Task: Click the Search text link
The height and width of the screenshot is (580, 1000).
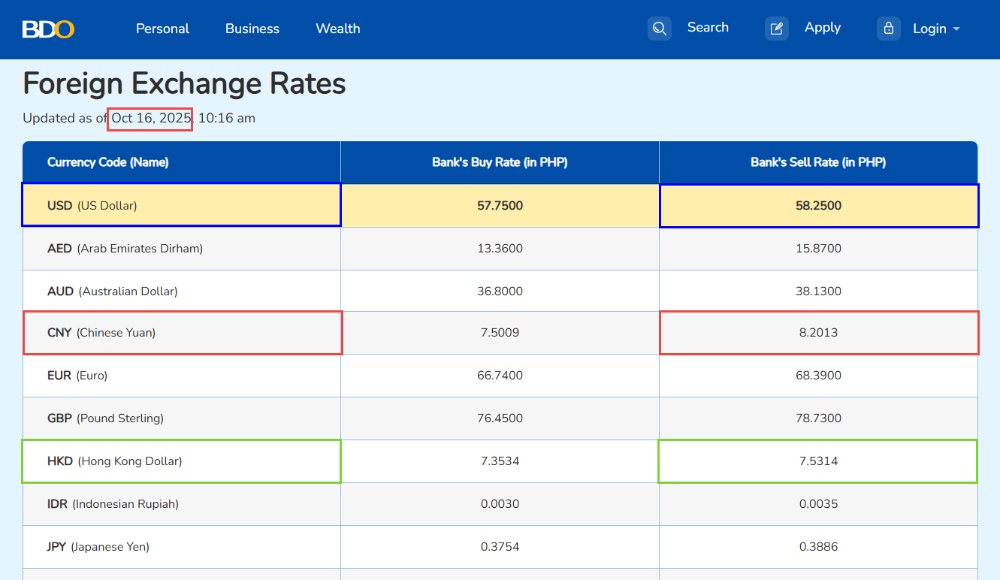Action: 708,28
